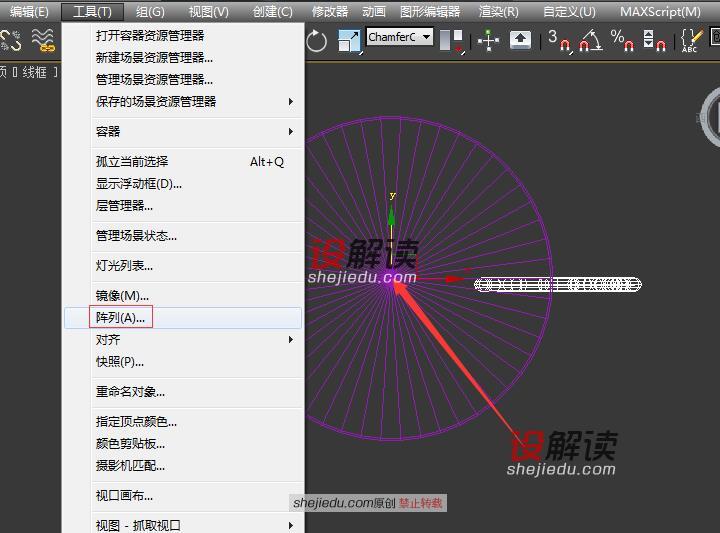Toggle select and manipulate icon
This screenshot has width=720, height=533.
[488, 40]
